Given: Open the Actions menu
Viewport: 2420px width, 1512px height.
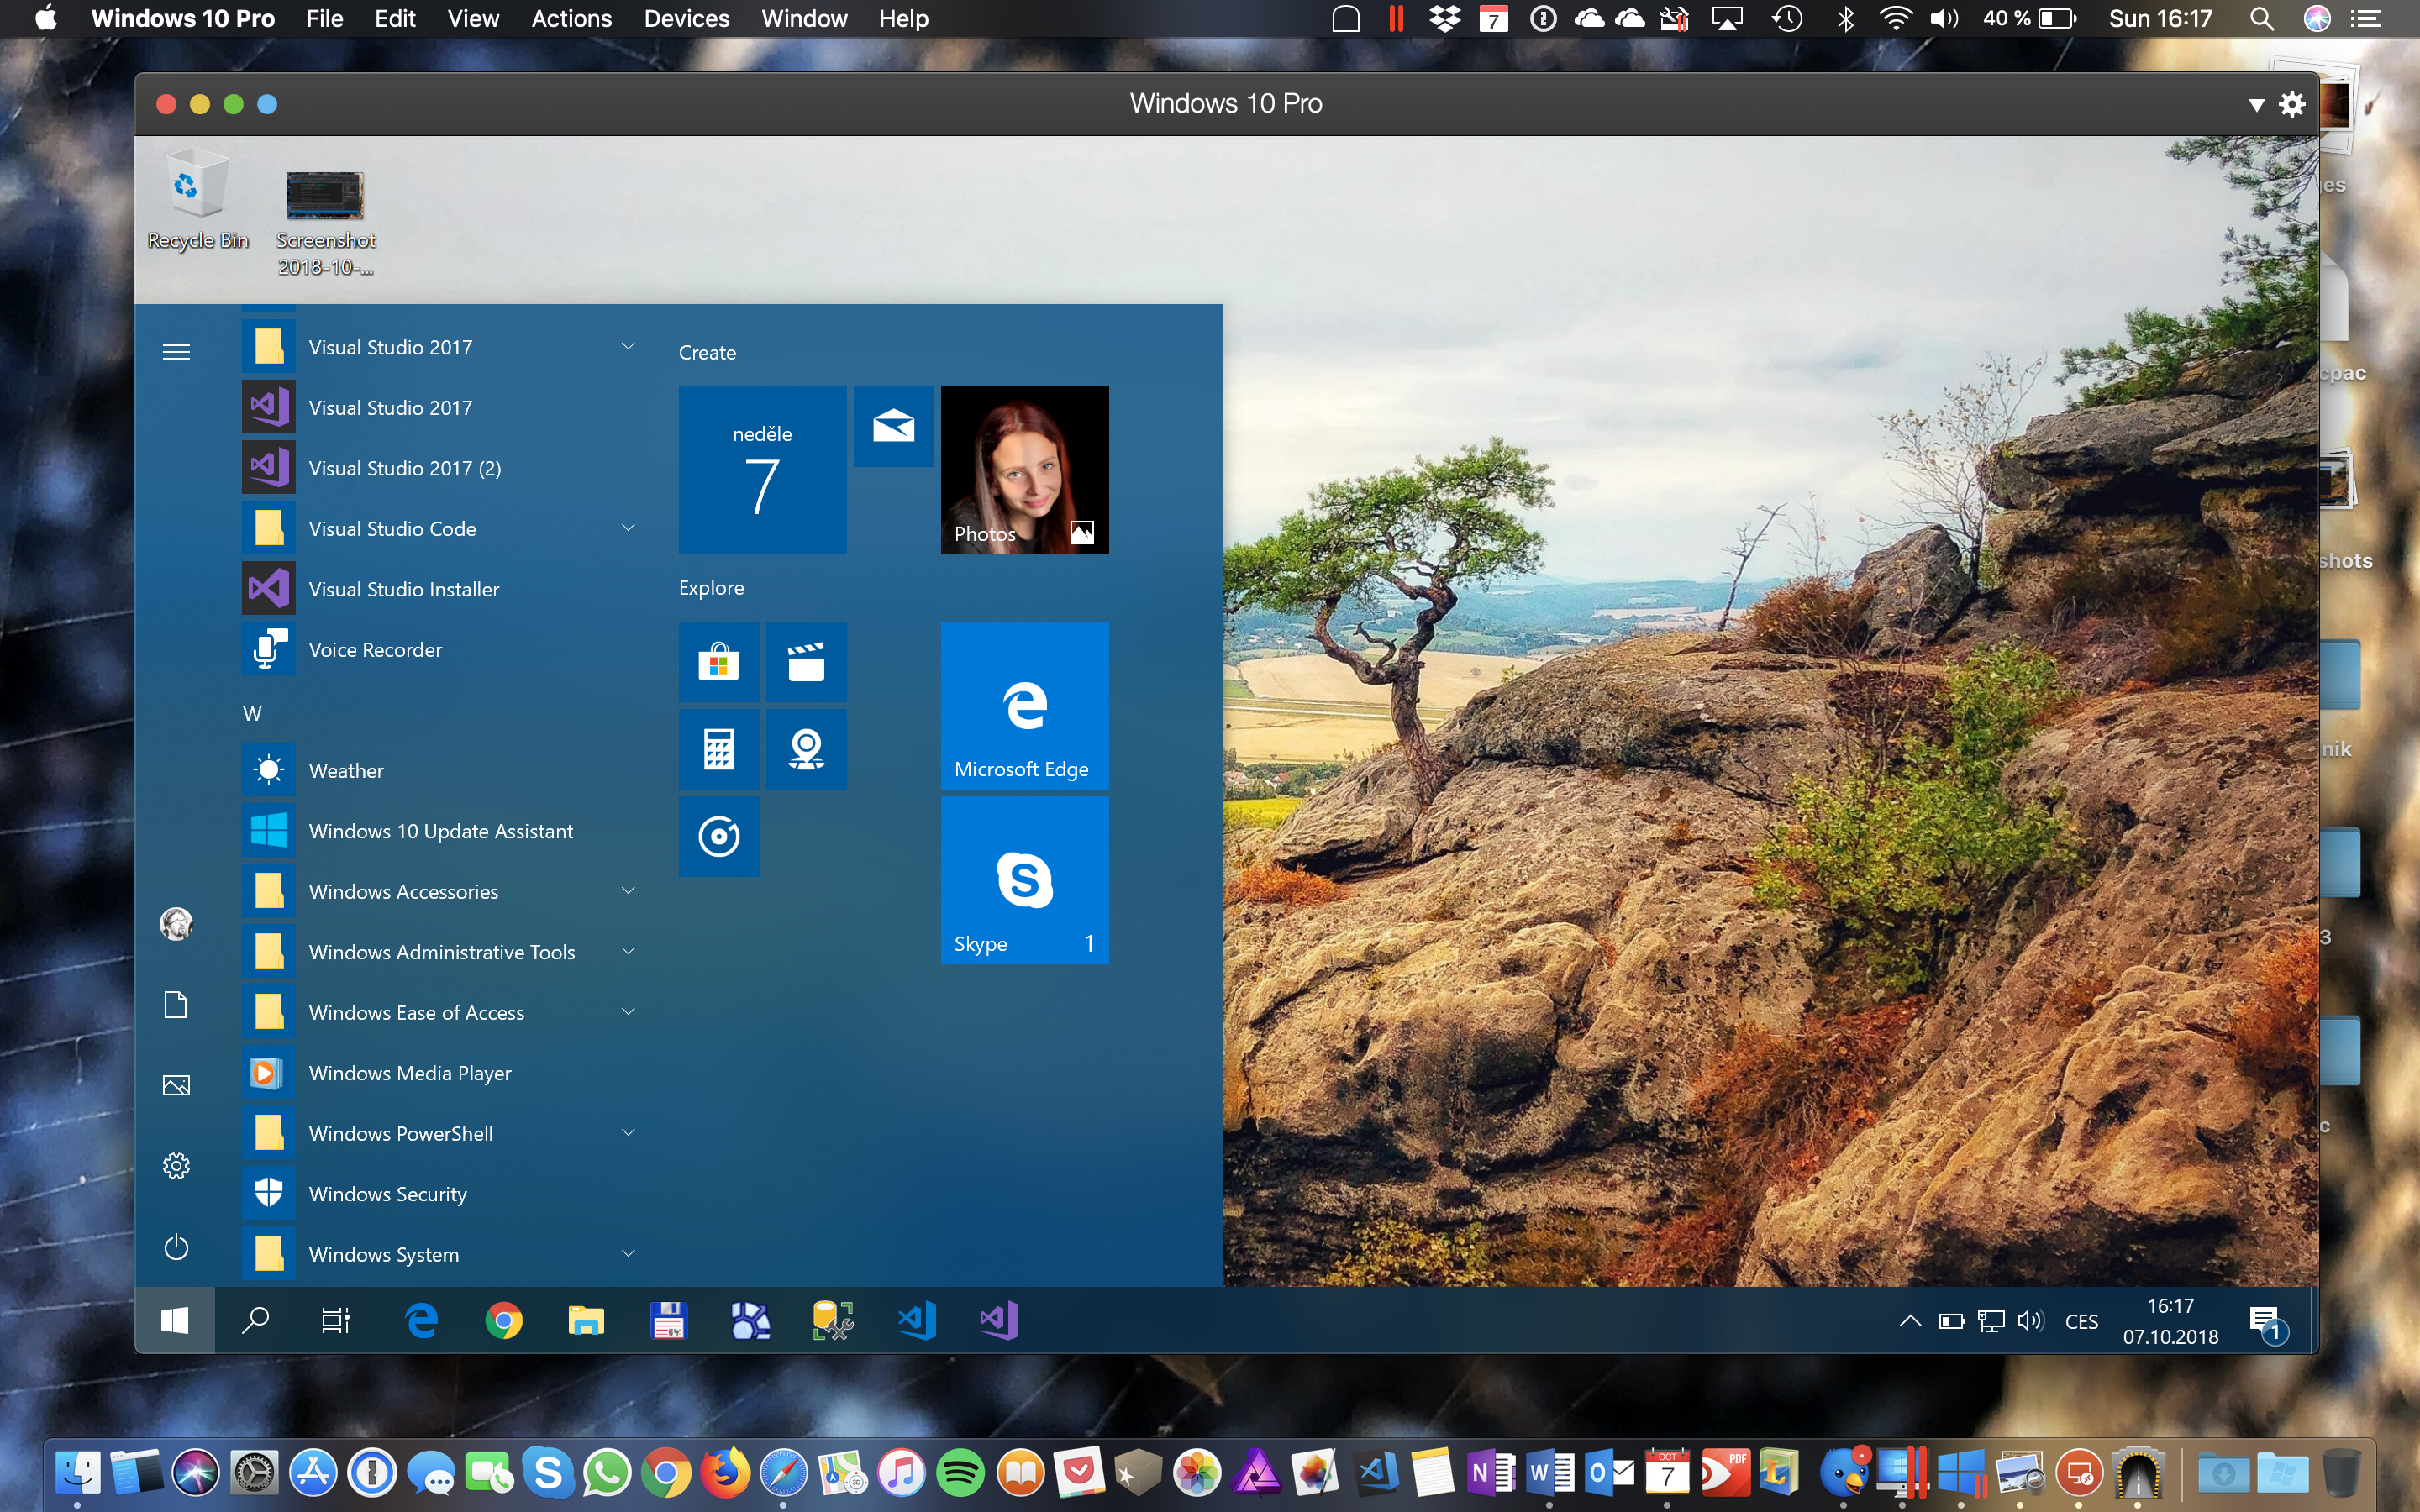Looking at the screenshot, I should click(x=571, y=19).
